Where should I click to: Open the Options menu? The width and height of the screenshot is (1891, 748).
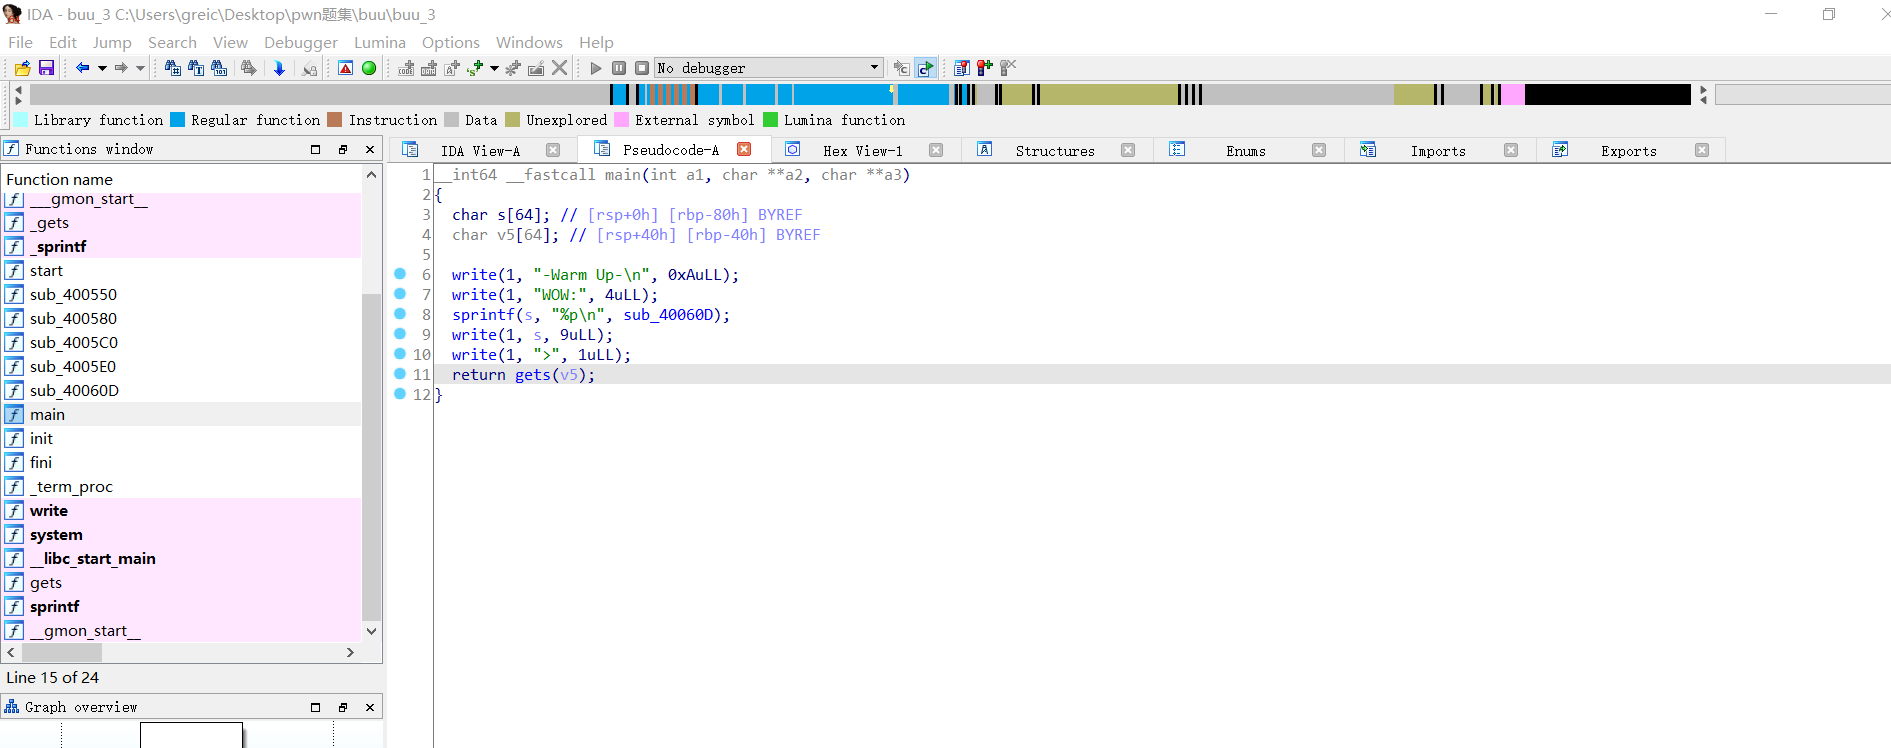click(x=451, y=42)
